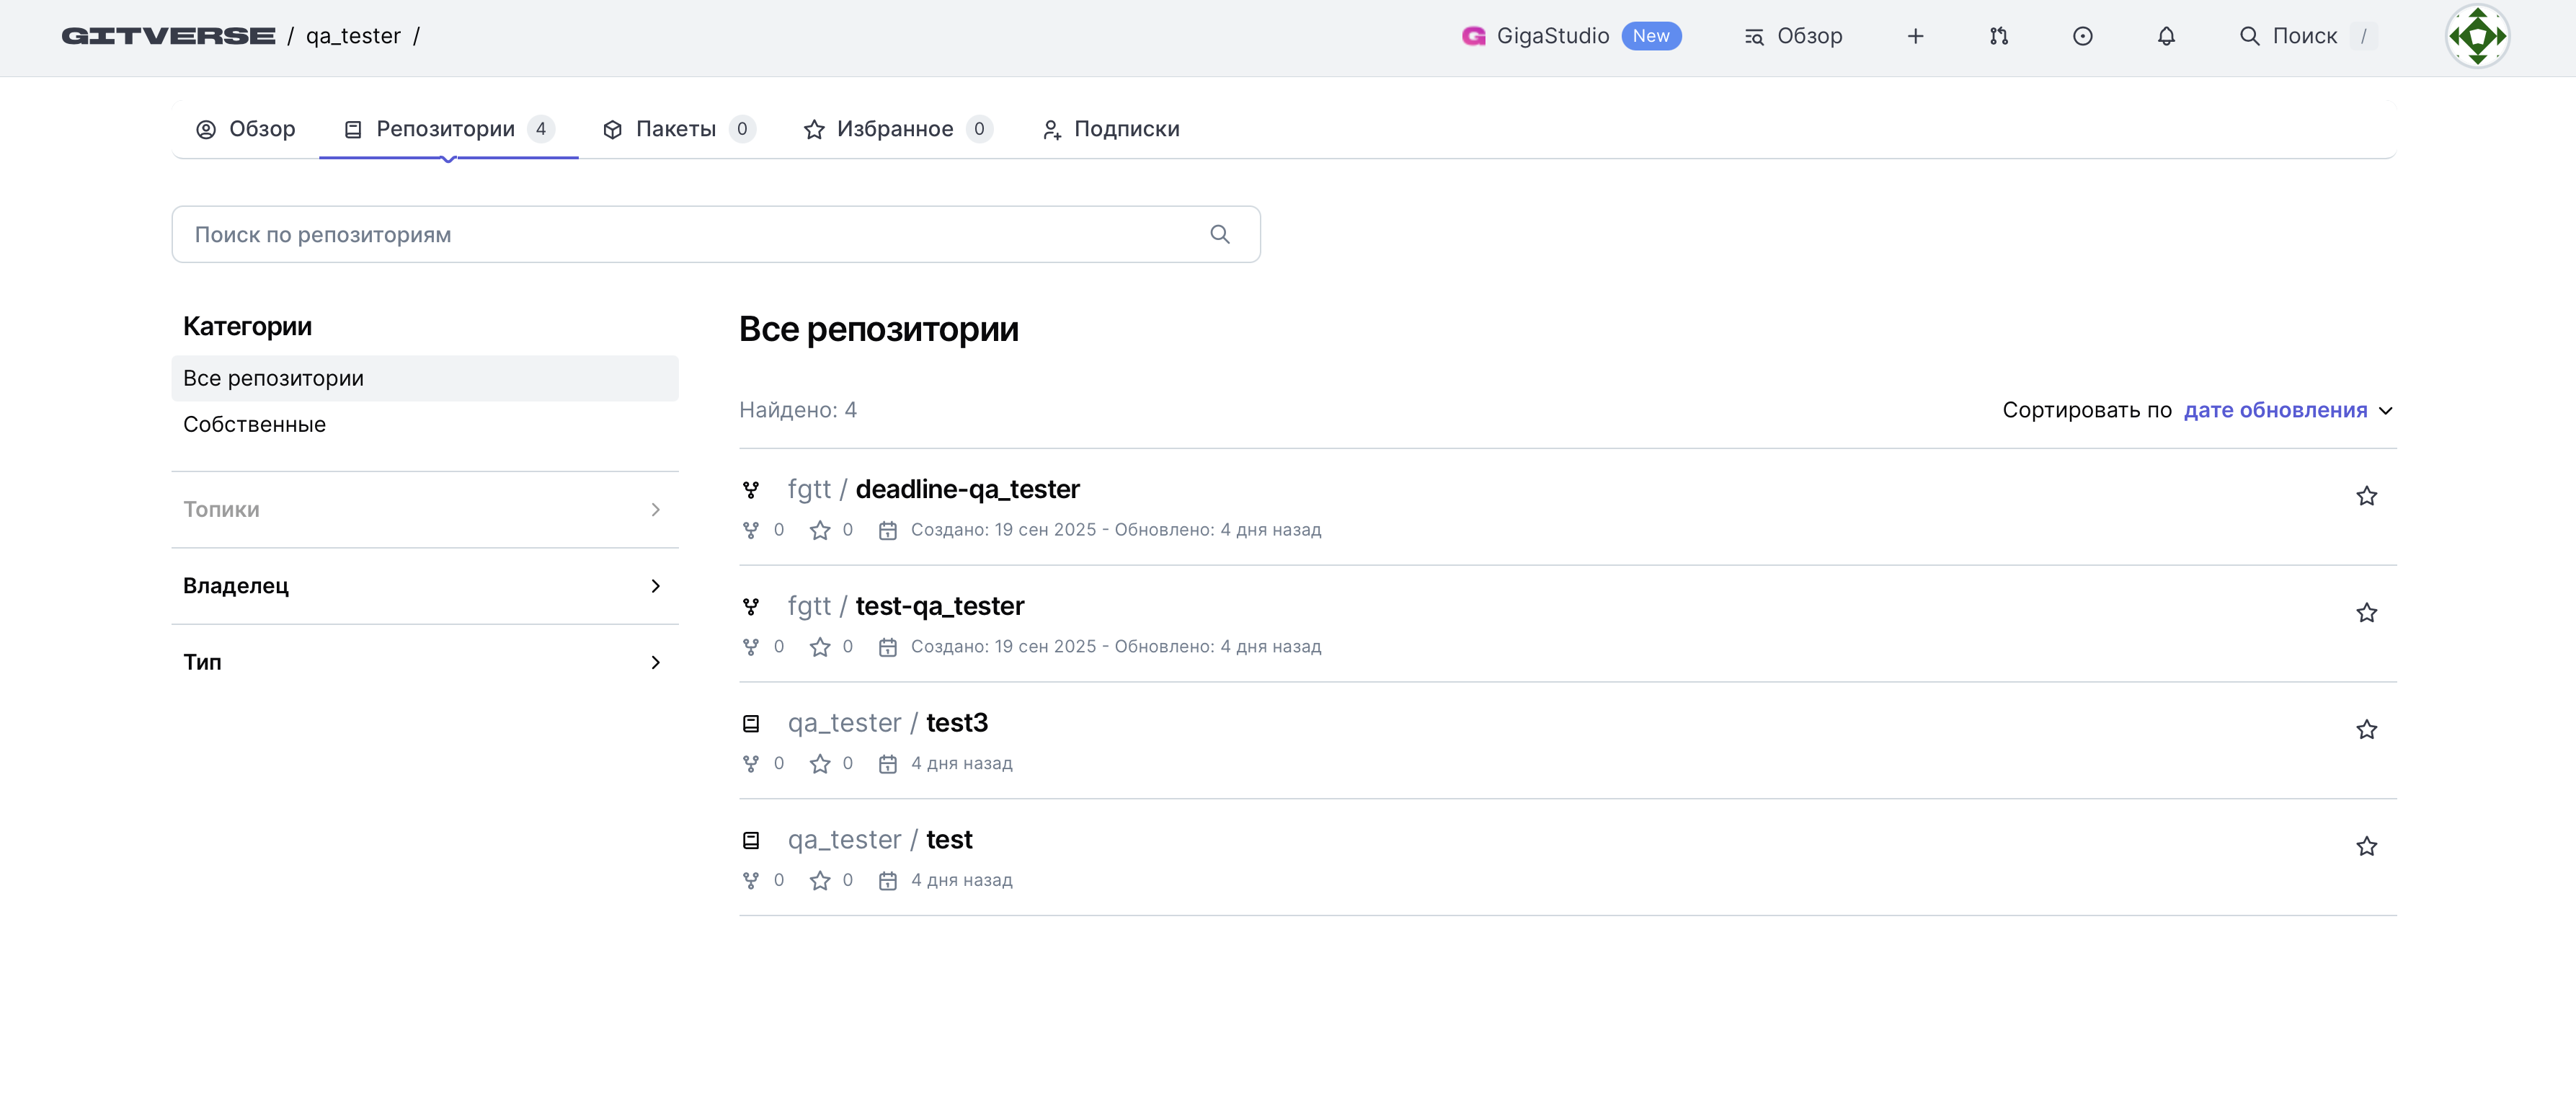The image size is (2576, 1113).
Task: Expand the Тип filter section
Action: [424, 662]
